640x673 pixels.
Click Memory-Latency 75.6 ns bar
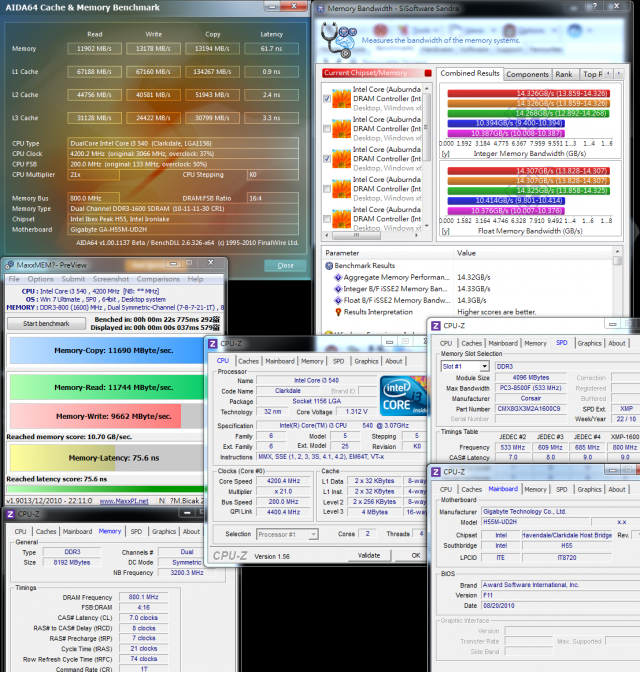106,458
